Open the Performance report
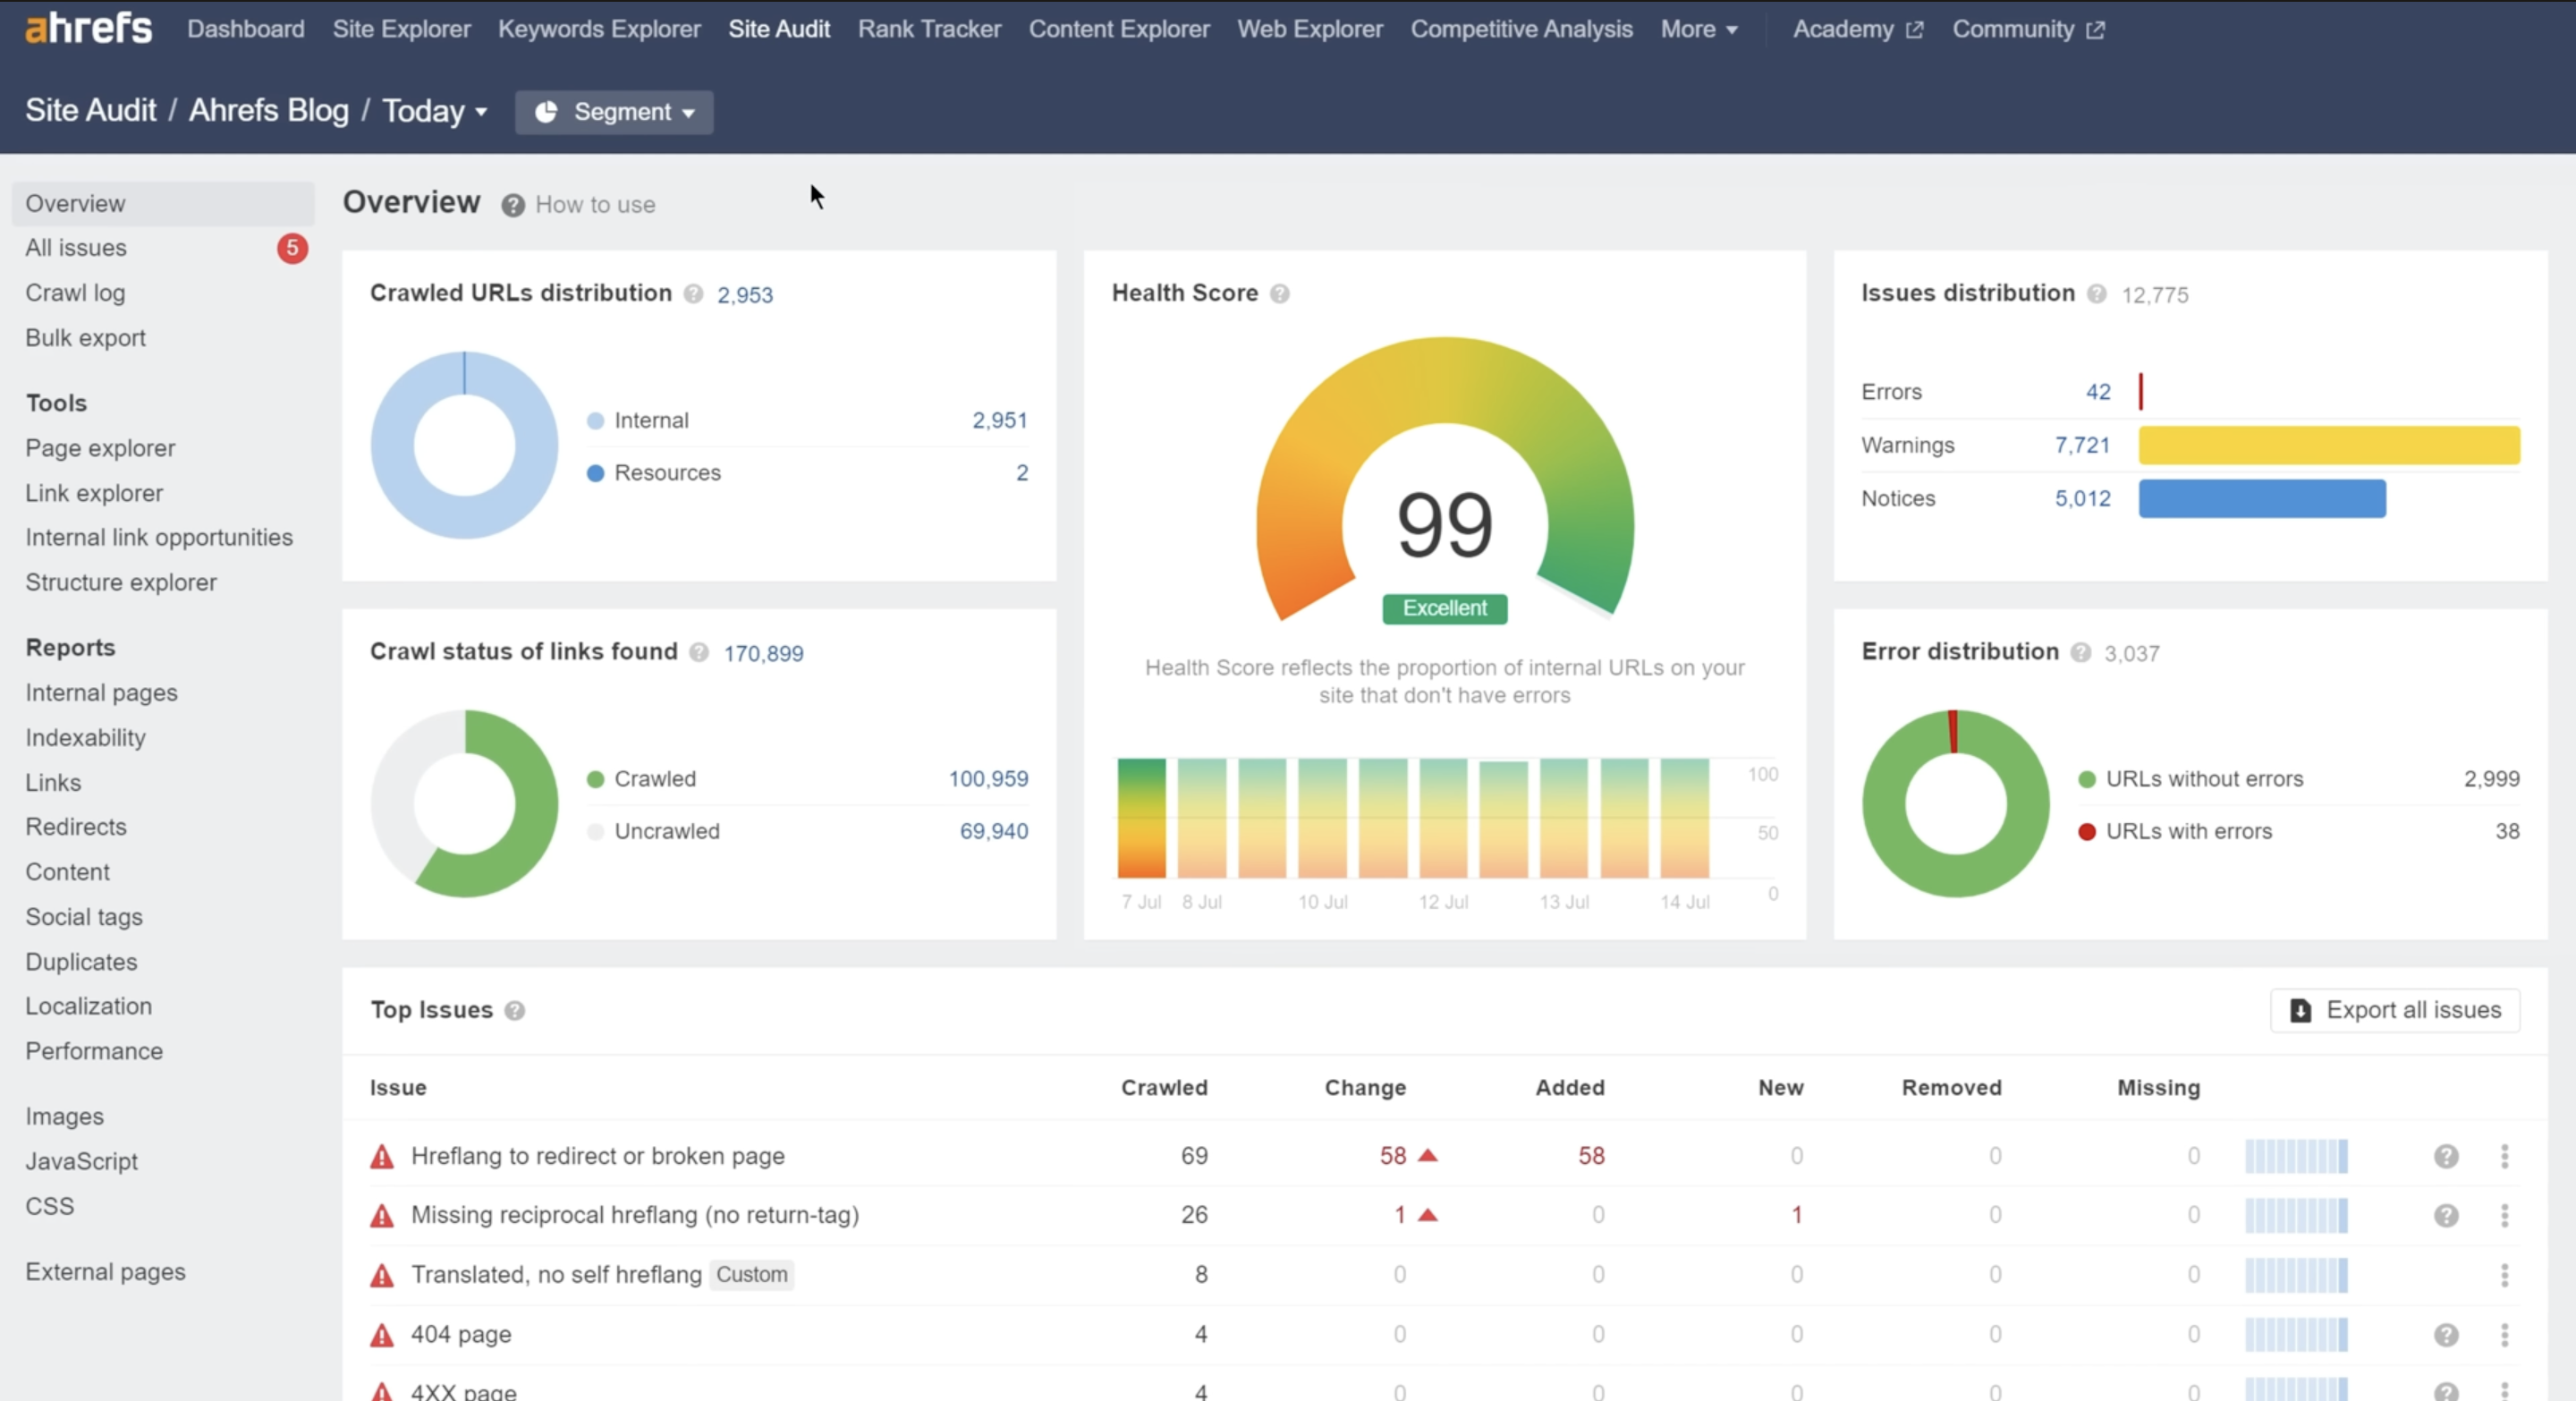Viewport: 2576px width, 1401px height. (x=94, y=1051)
